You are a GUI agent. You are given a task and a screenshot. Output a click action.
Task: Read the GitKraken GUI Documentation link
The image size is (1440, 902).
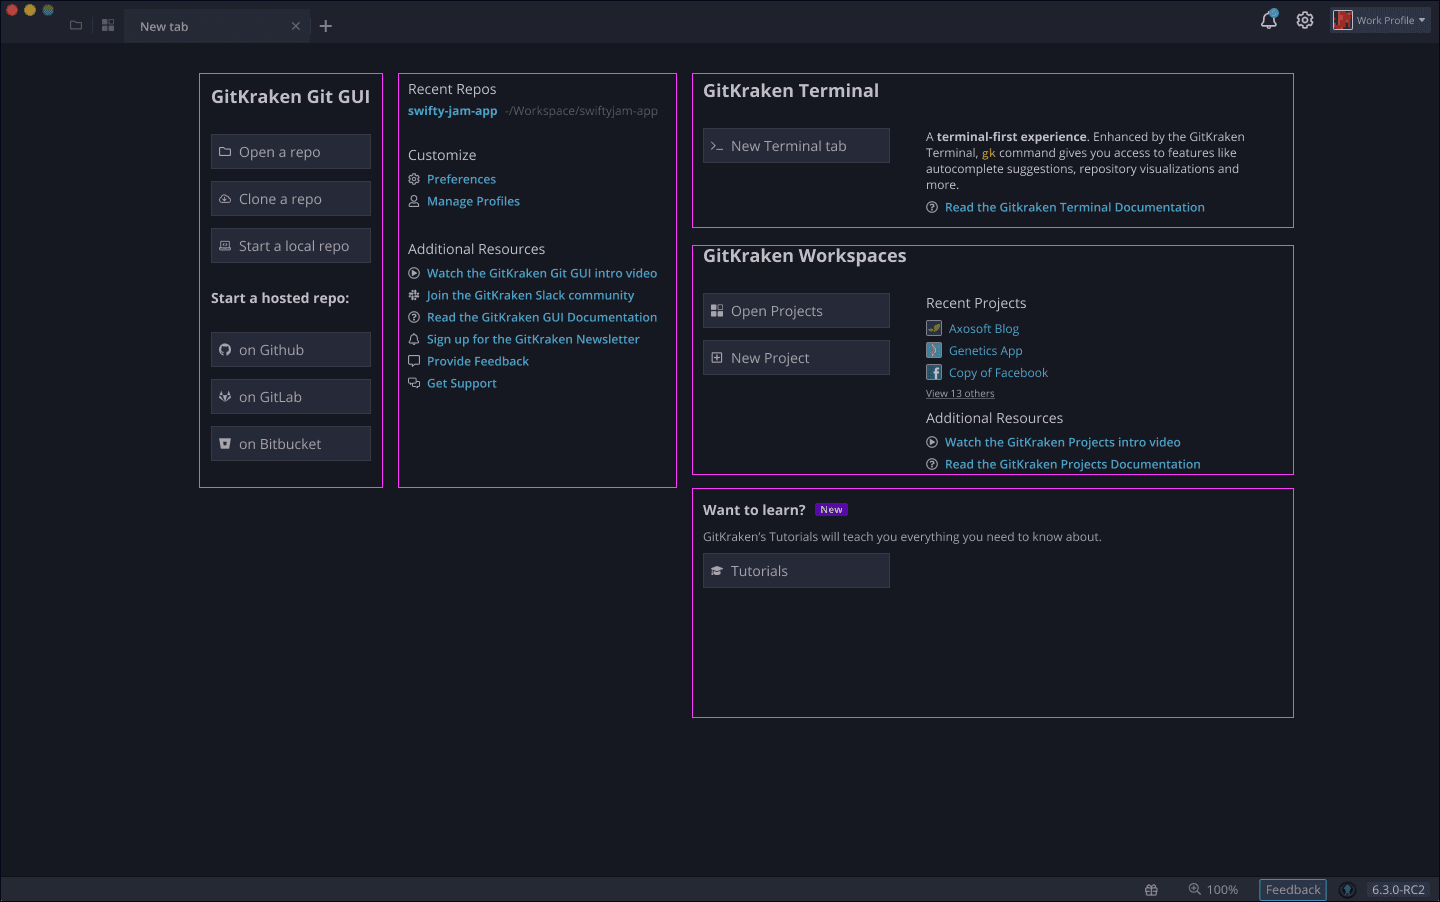click(x=542, y=317)
